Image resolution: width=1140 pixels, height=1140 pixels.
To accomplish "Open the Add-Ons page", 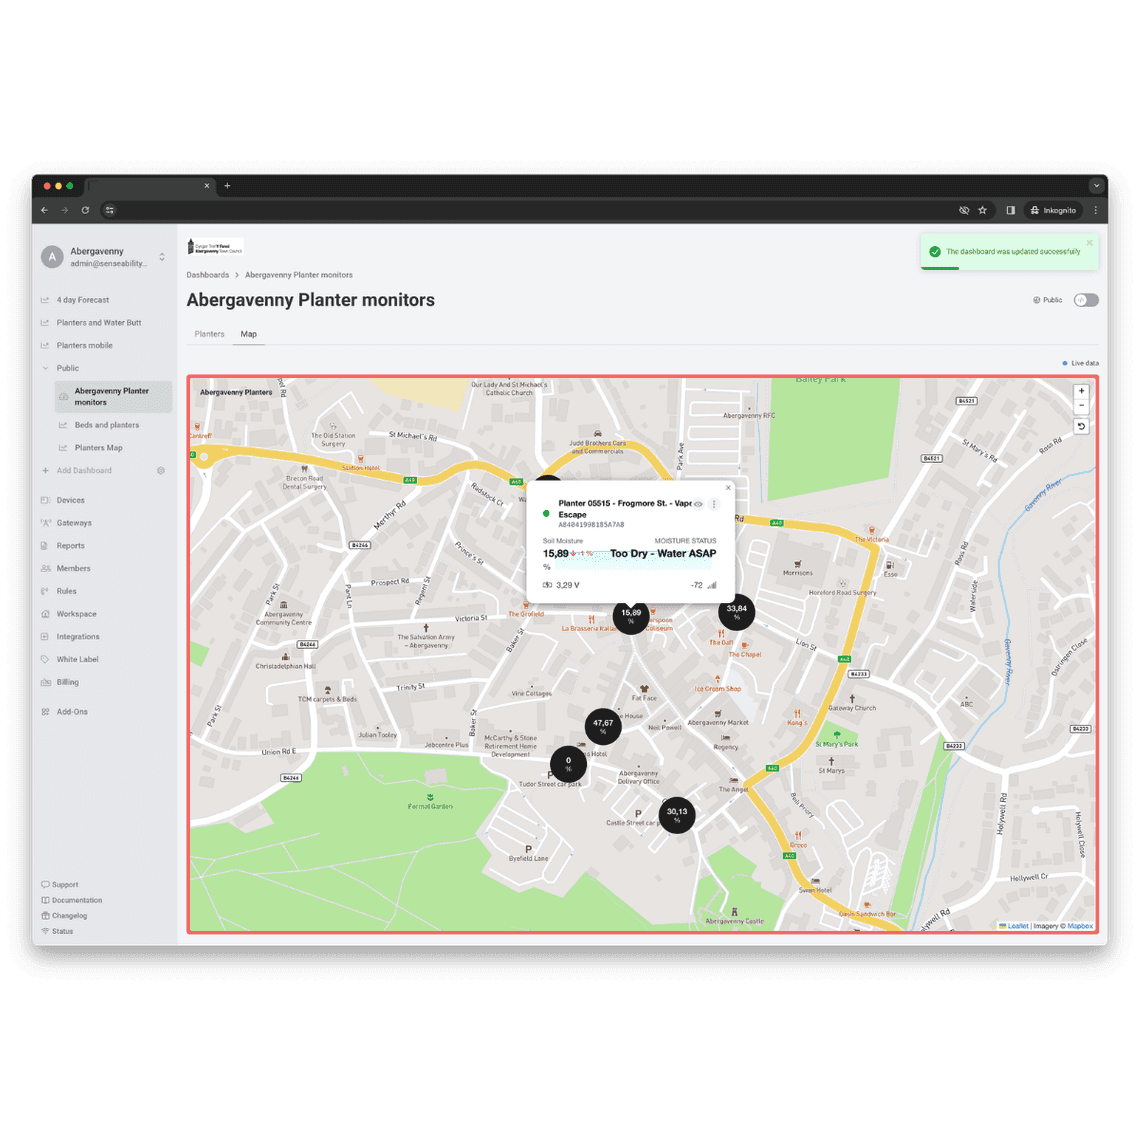I will click(72, 712).
